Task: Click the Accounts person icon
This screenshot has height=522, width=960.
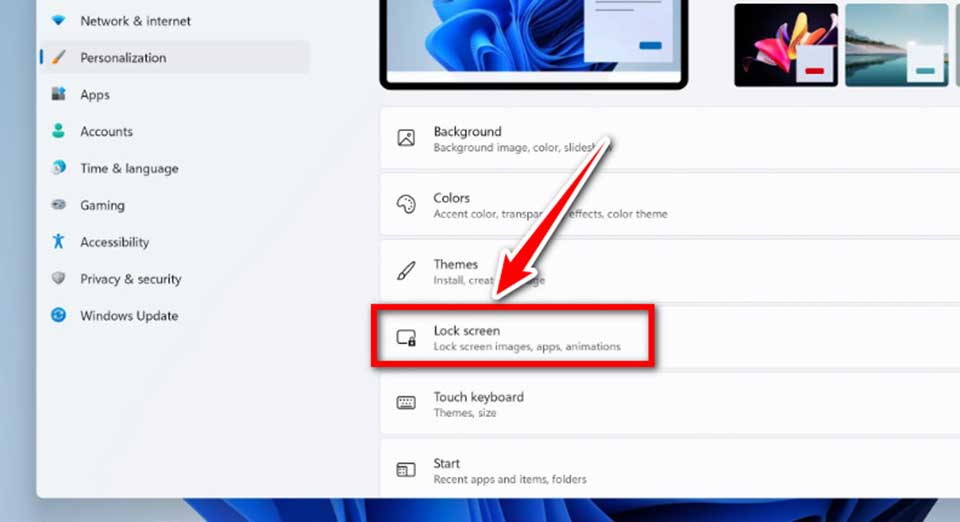Action: (x=58, y=131)
